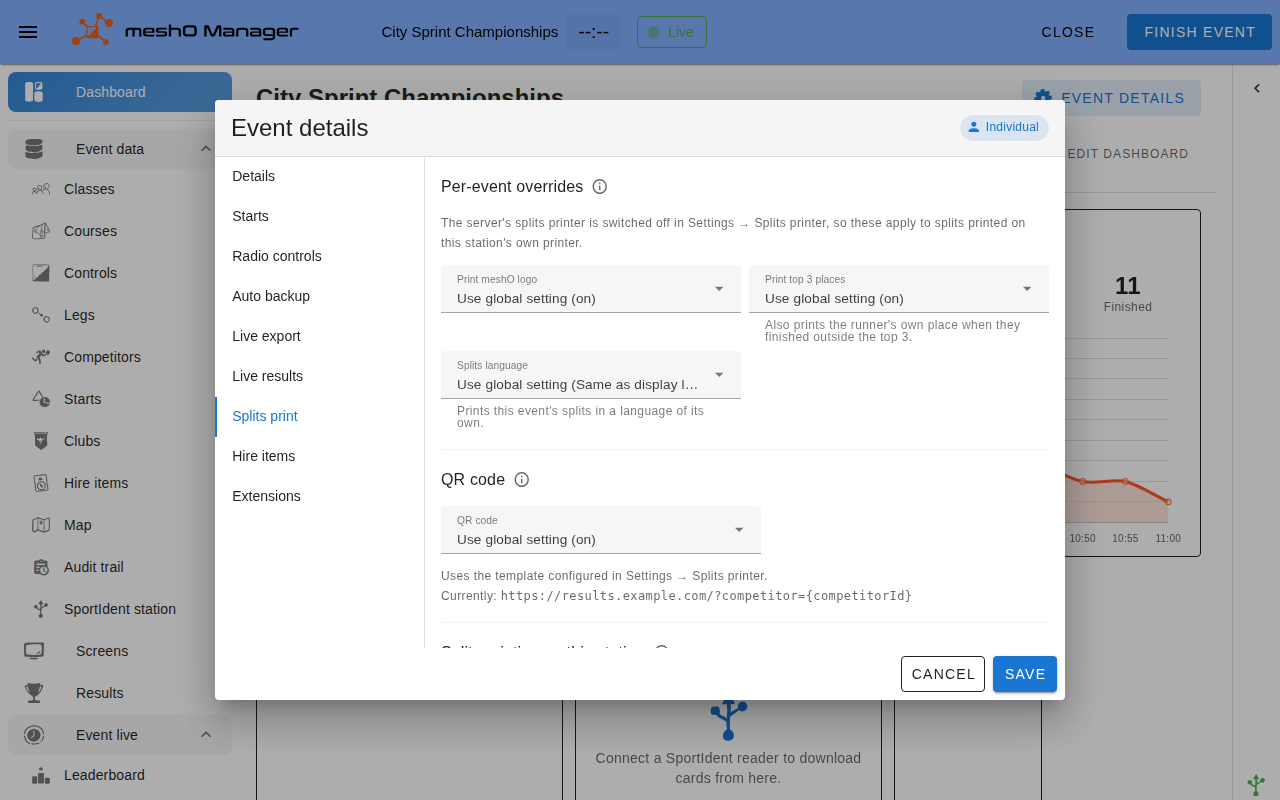Click the results.example.com QR template URL
Viewport: 1280px width, 800px height.
706,596
